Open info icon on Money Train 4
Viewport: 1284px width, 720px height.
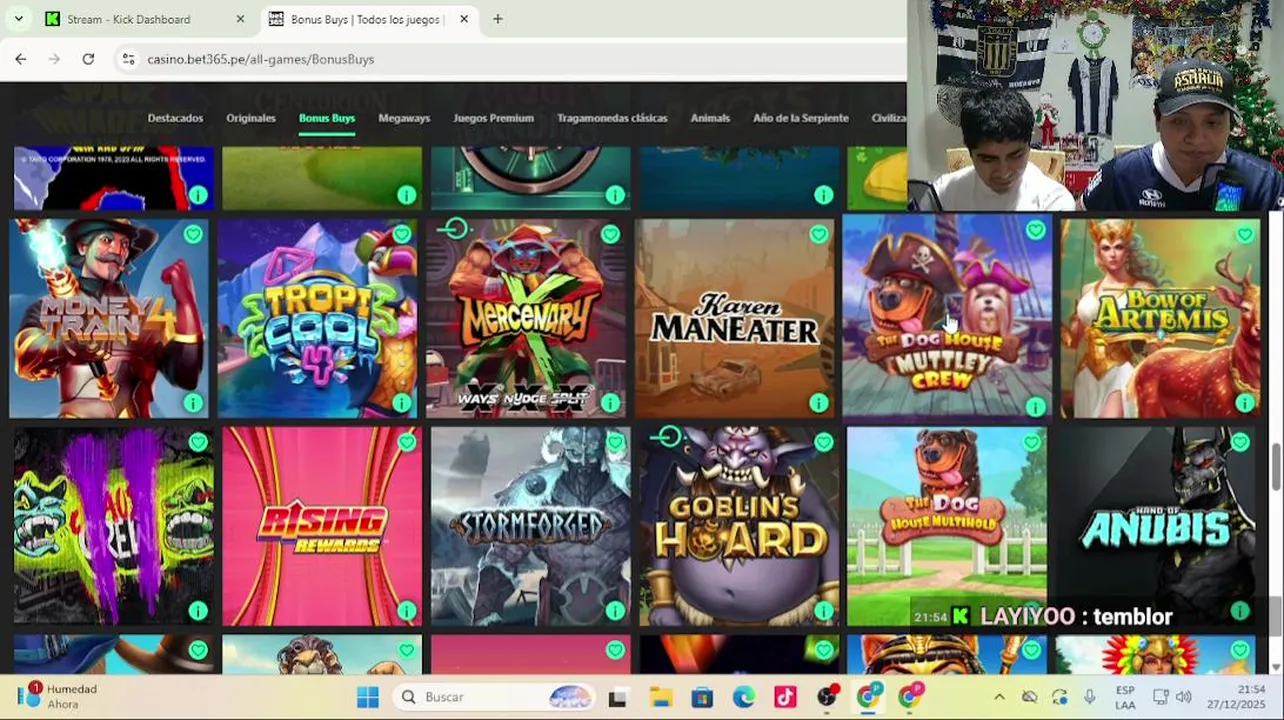[x=193, y=403]
